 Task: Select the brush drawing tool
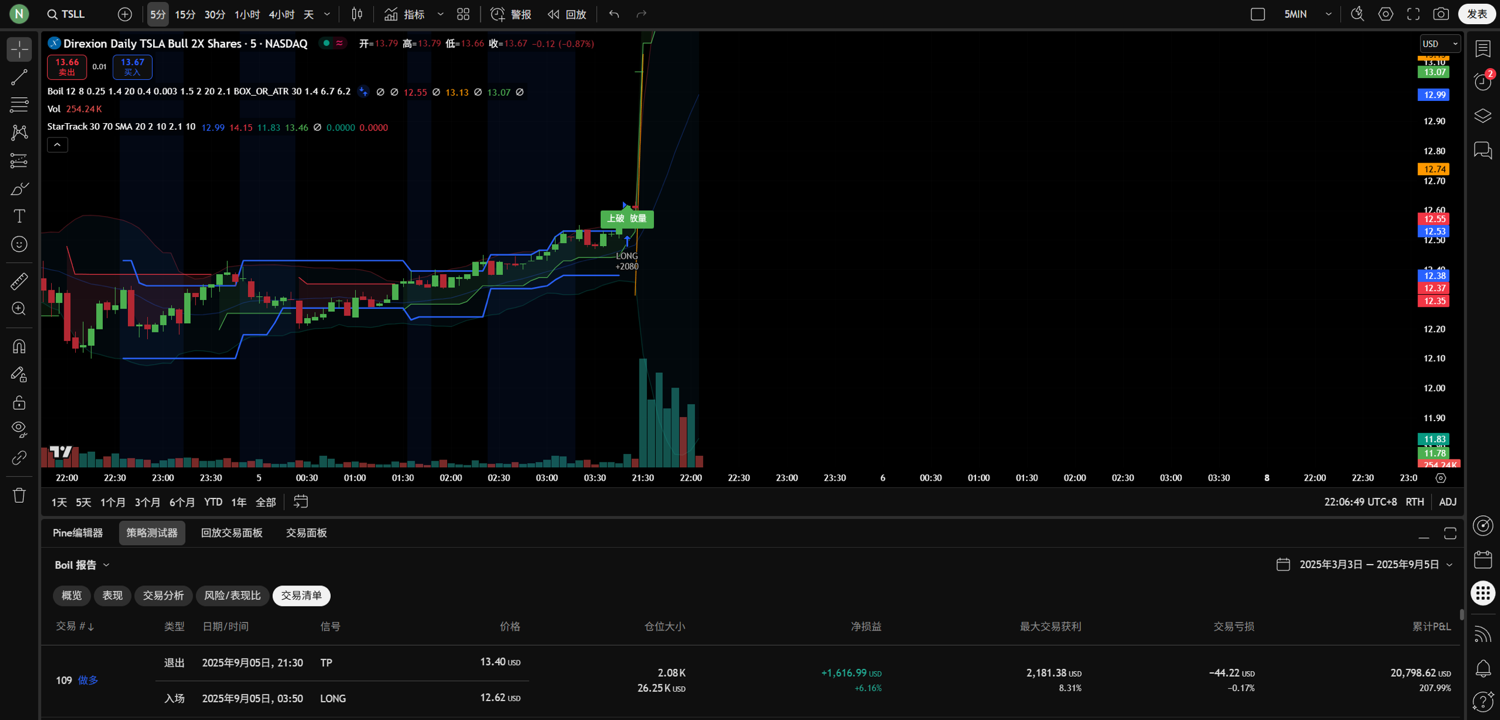tap(19, 188)
